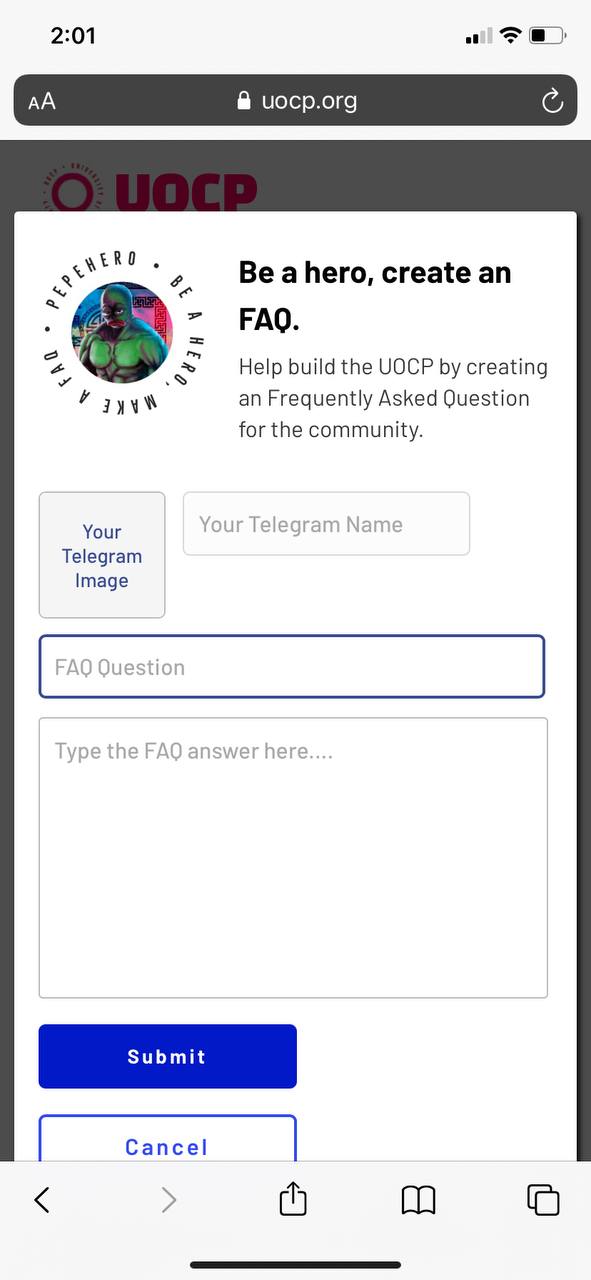
Task: Open the Safari share sheet icon
Action: click(x=293, y=1198)
